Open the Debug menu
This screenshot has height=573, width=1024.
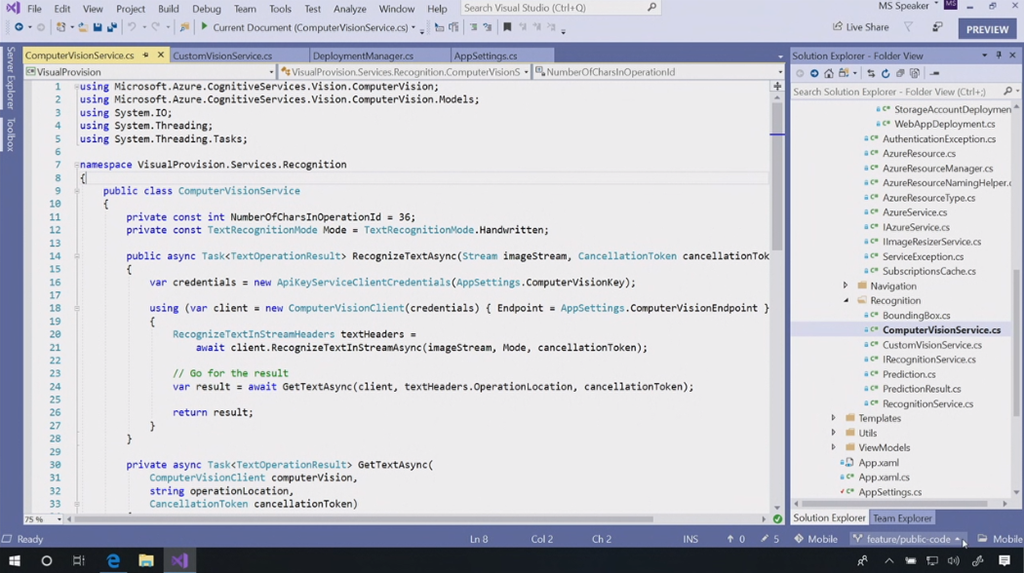tap(206, 9)
